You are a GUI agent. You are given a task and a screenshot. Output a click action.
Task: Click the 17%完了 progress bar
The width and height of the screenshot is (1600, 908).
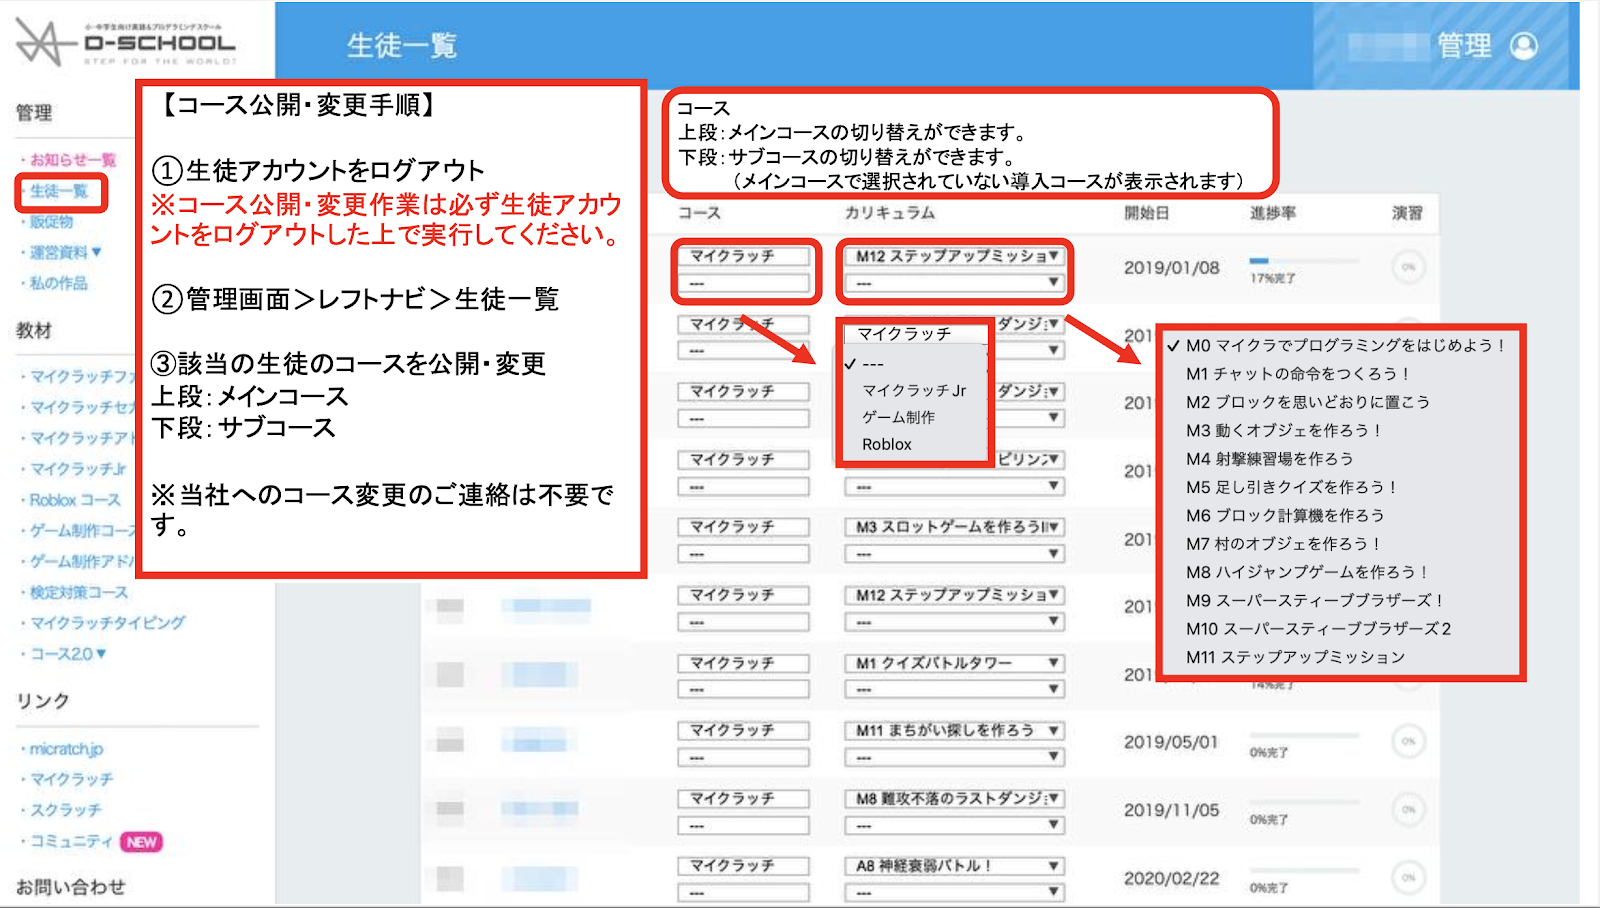[1302, 262]
